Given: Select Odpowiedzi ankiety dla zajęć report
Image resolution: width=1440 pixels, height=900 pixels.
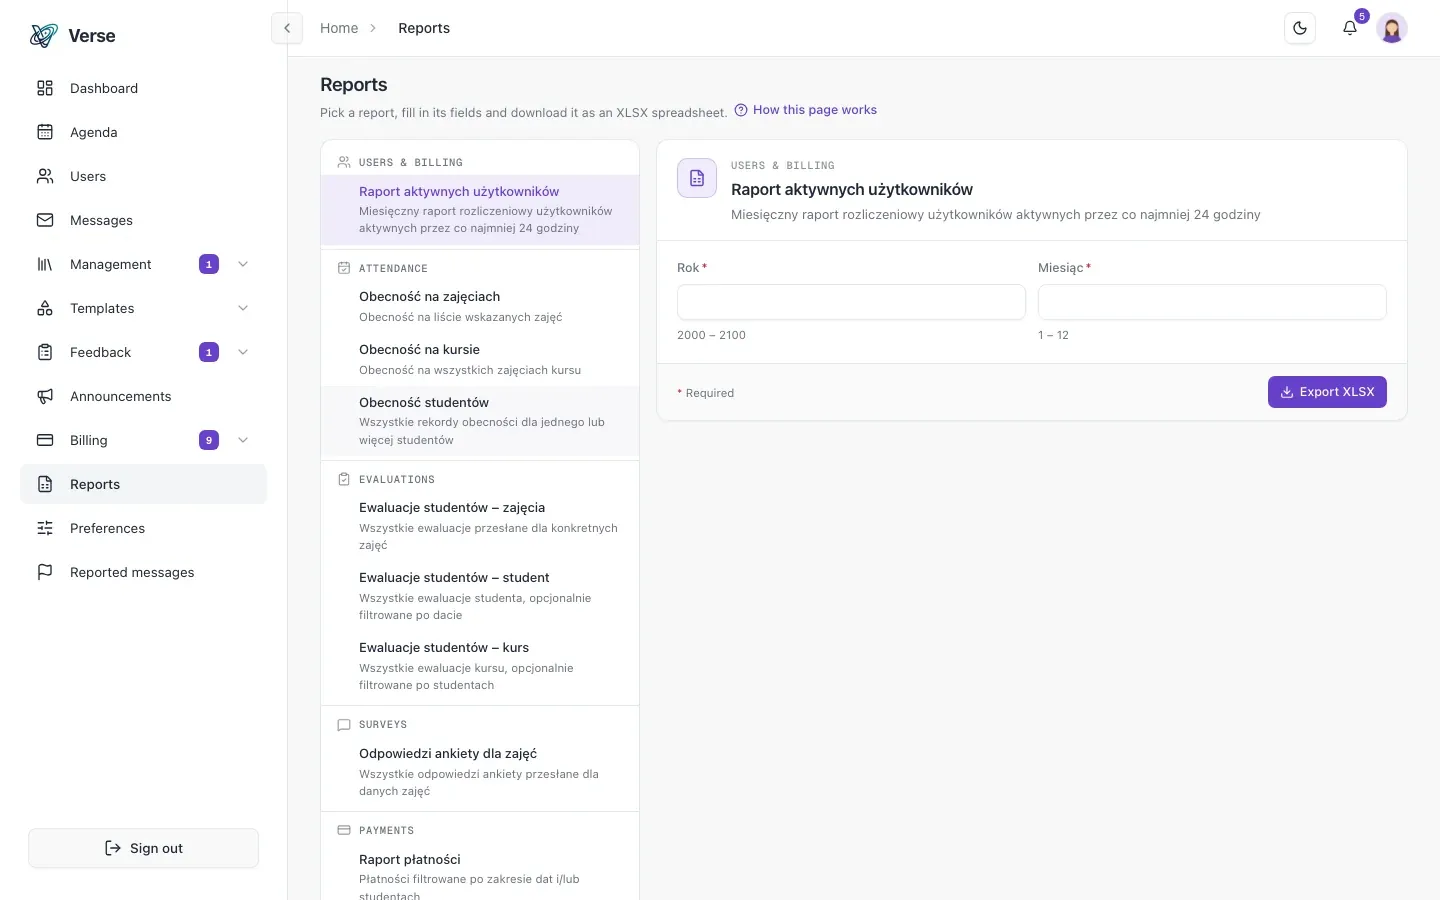Looking at the screenshot, I should [480, 772].
